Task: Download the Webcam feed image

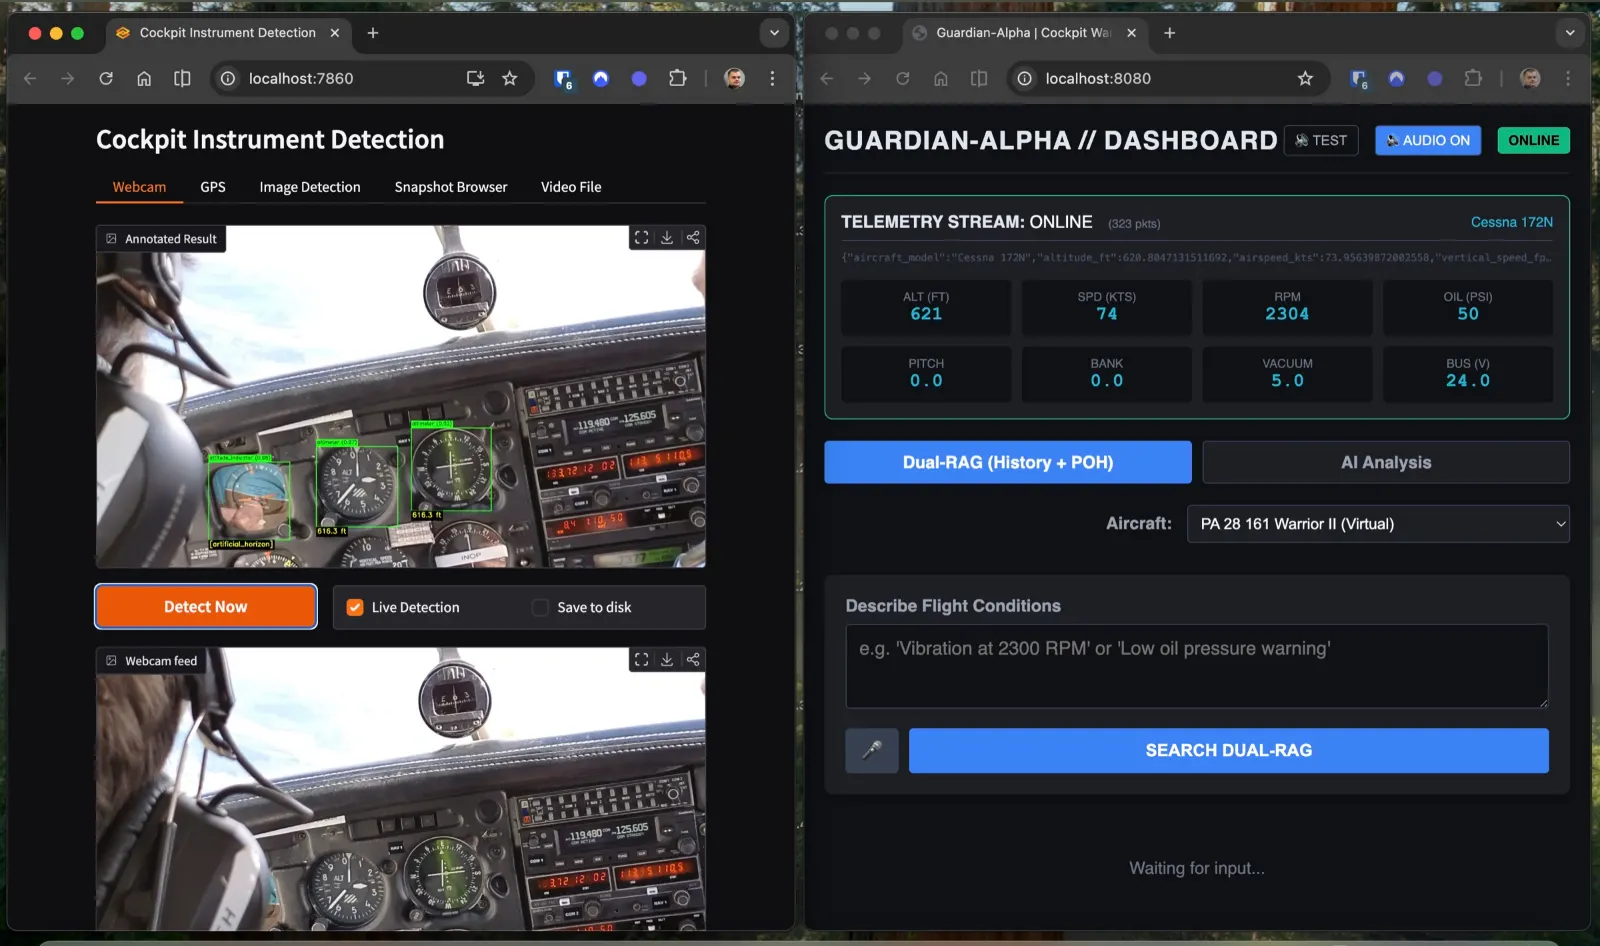Action: click(x=667, y=660)
